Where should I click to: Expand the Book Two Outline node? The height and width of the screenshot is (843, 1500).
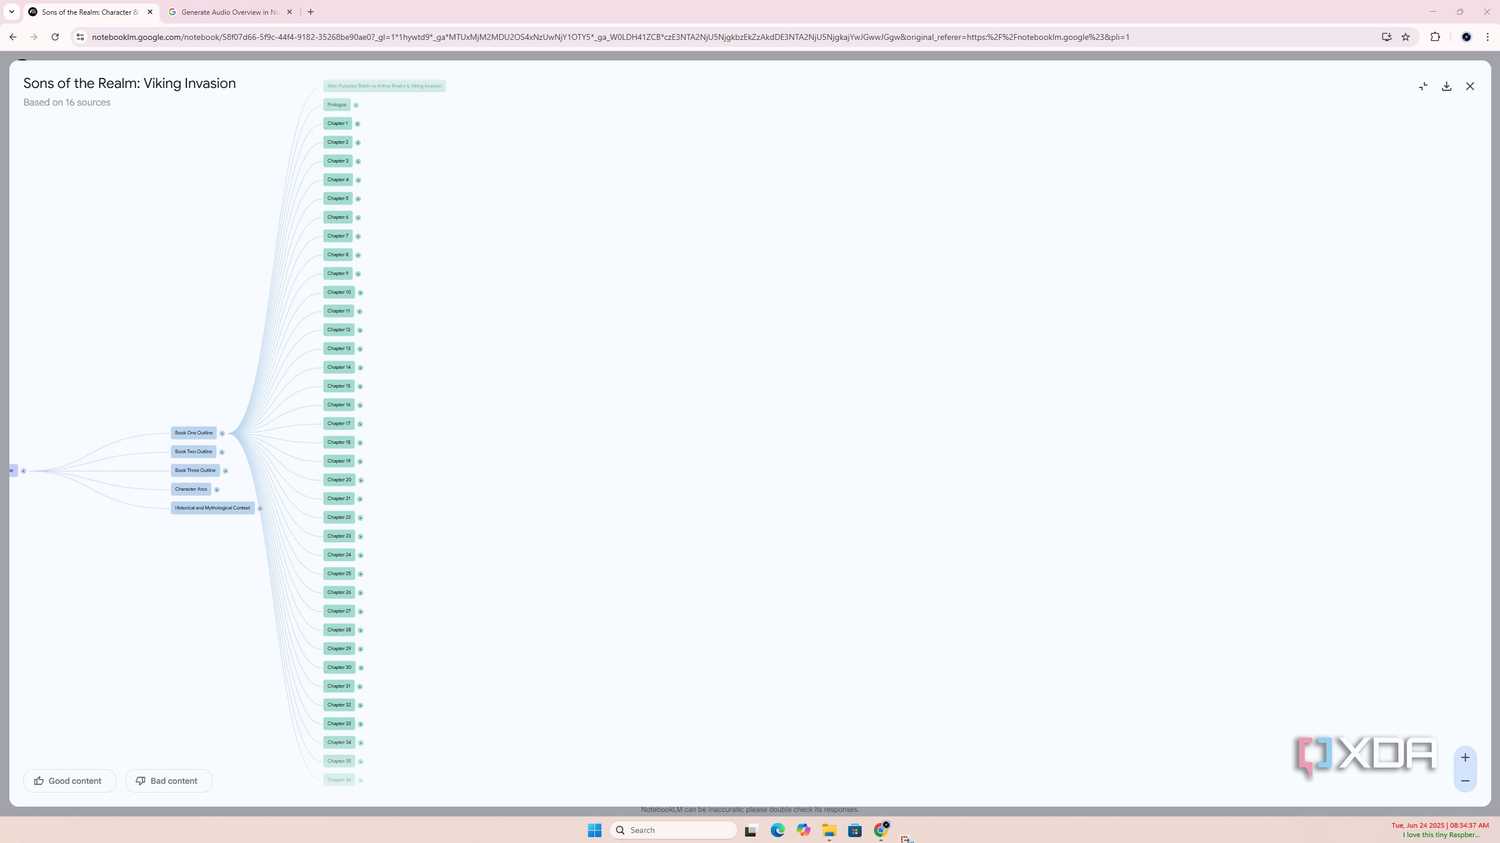(222, 452)
